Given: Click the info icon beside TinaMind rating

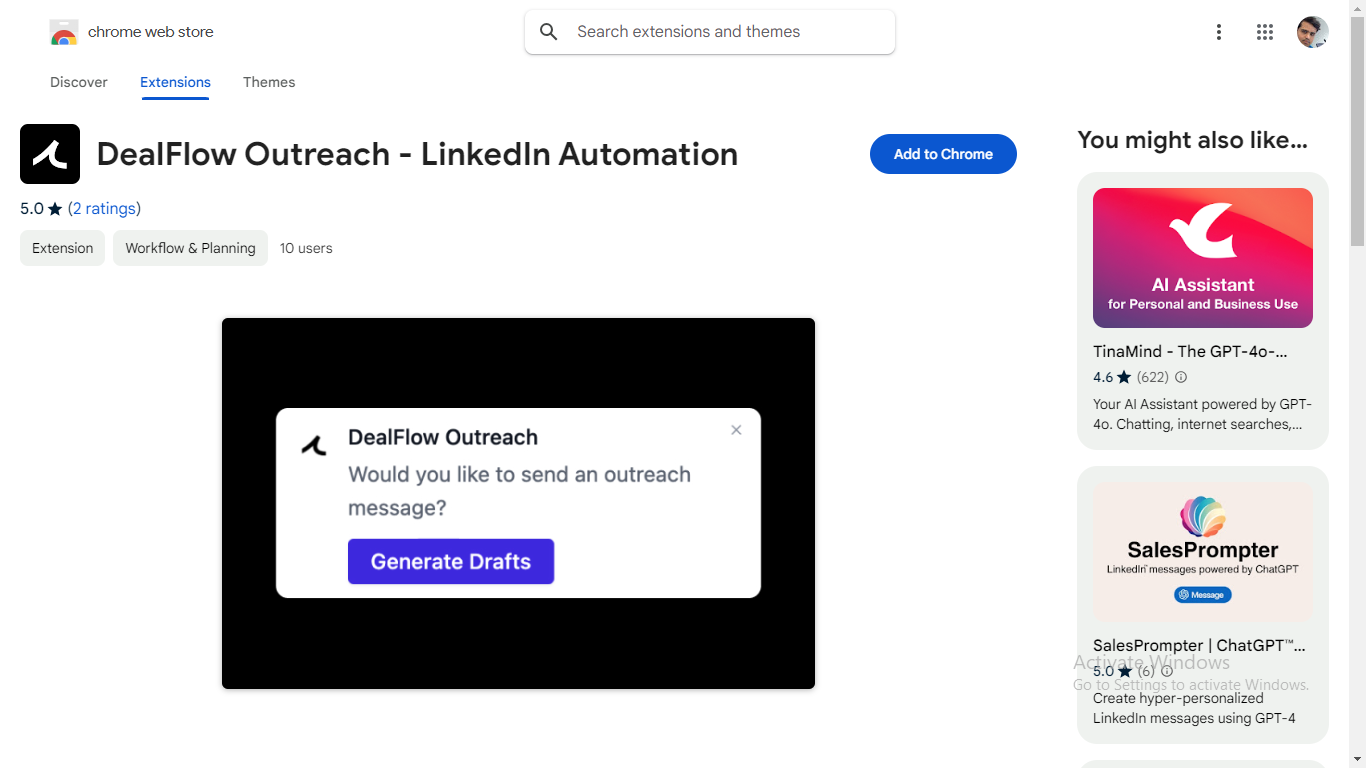Looking at the screenshot, I should click(1181, 377).
